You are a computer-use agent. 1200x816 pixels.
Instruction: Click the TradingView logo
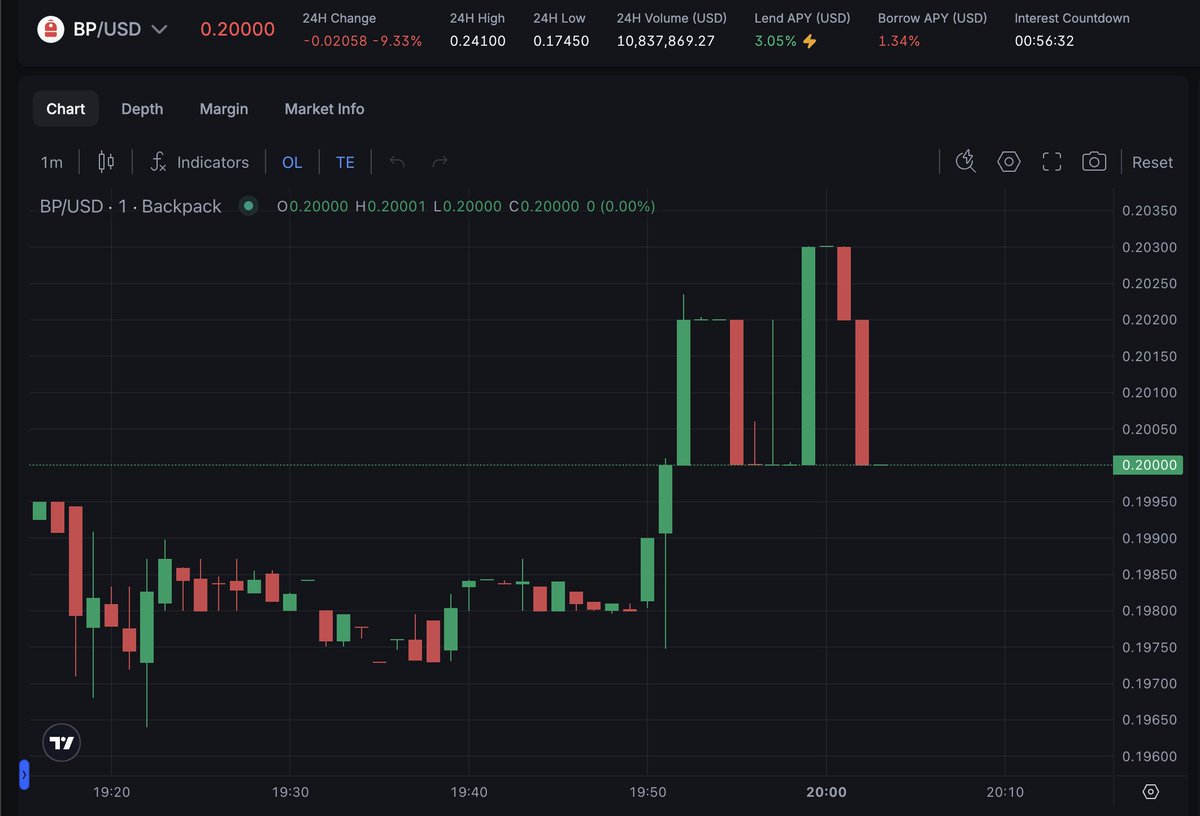62,743
